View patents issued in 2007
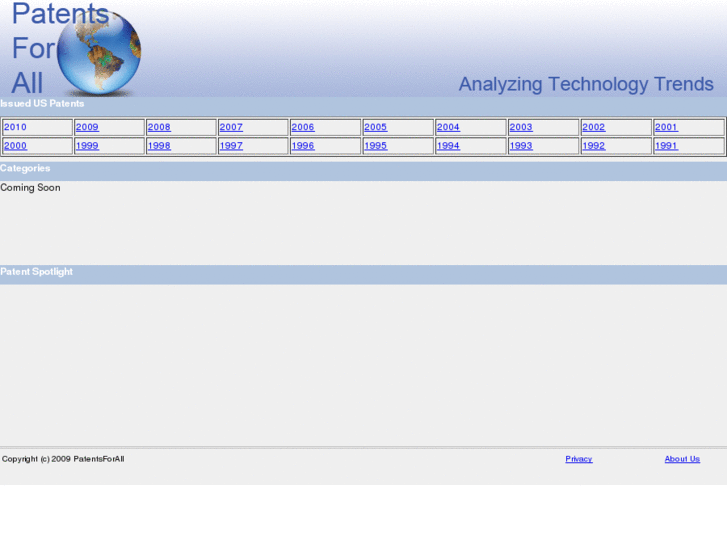Image resolution: width=727 pixels, height=545 pixels. (231, 127)
